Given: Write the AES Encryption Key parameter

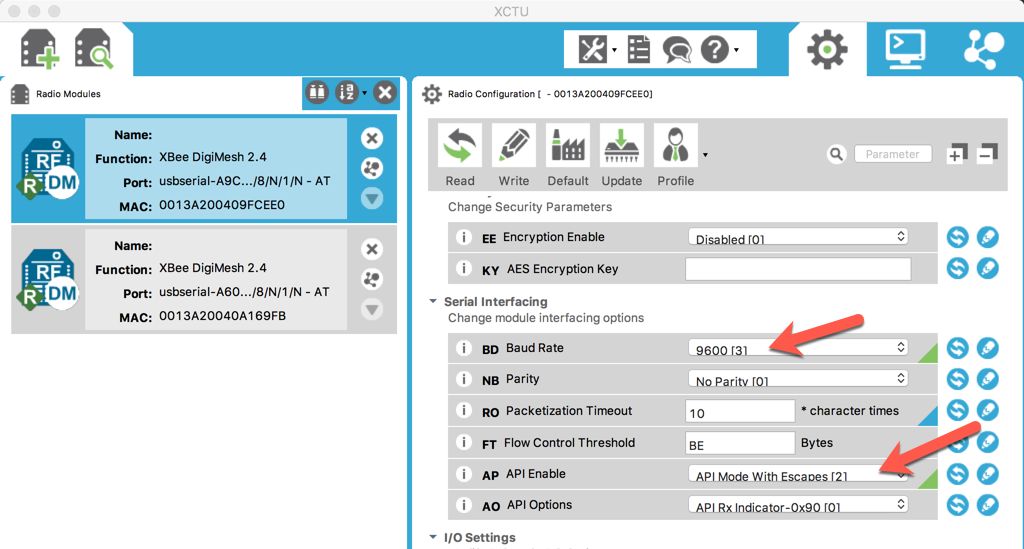Looking at the screenshot, I should pyautogui.click(x=987, y=268).
